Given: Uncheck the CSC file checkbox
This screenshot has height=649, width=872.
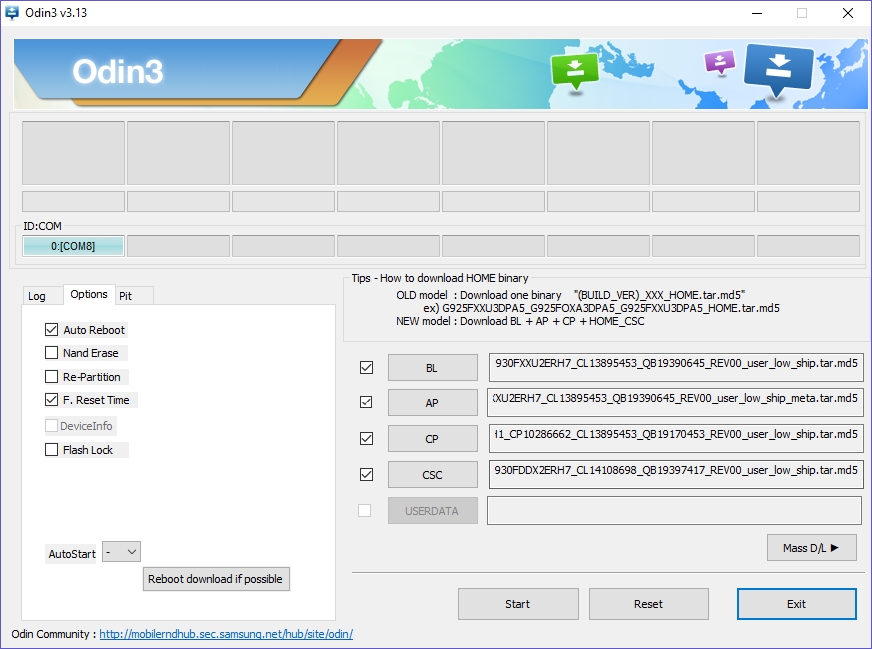Looking at the screenshot, I should (x=366, y=474).
